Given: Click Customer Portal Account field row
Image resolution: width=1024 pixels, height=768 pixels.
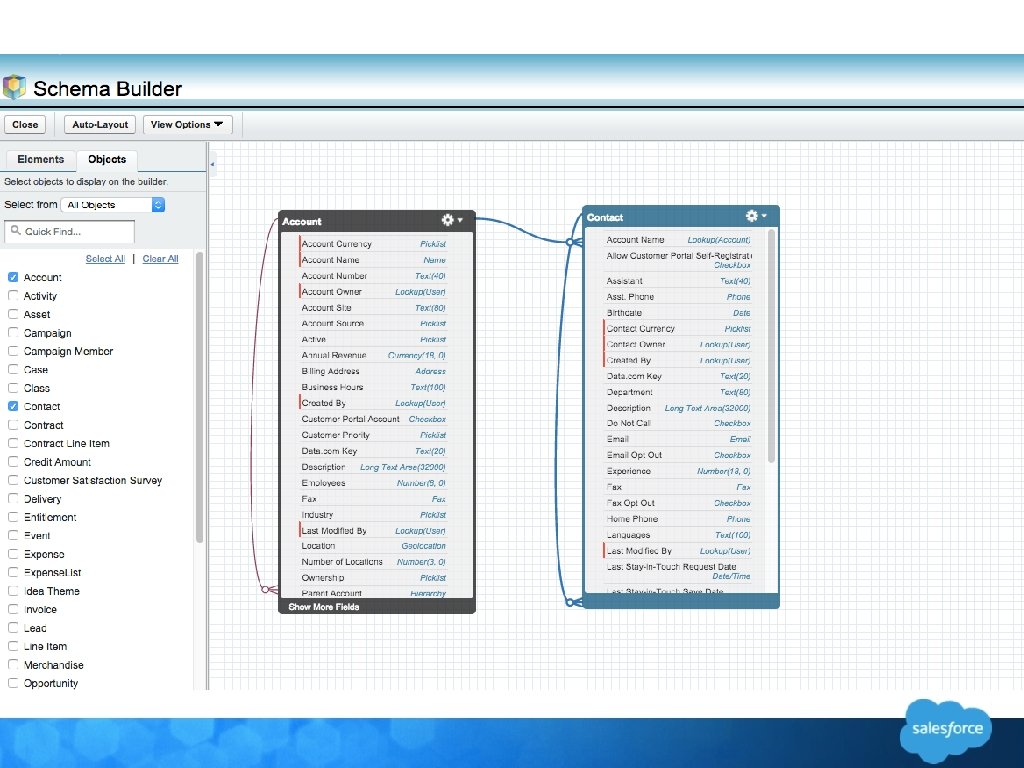Looking at the screenshot, I should click(373, 419).
